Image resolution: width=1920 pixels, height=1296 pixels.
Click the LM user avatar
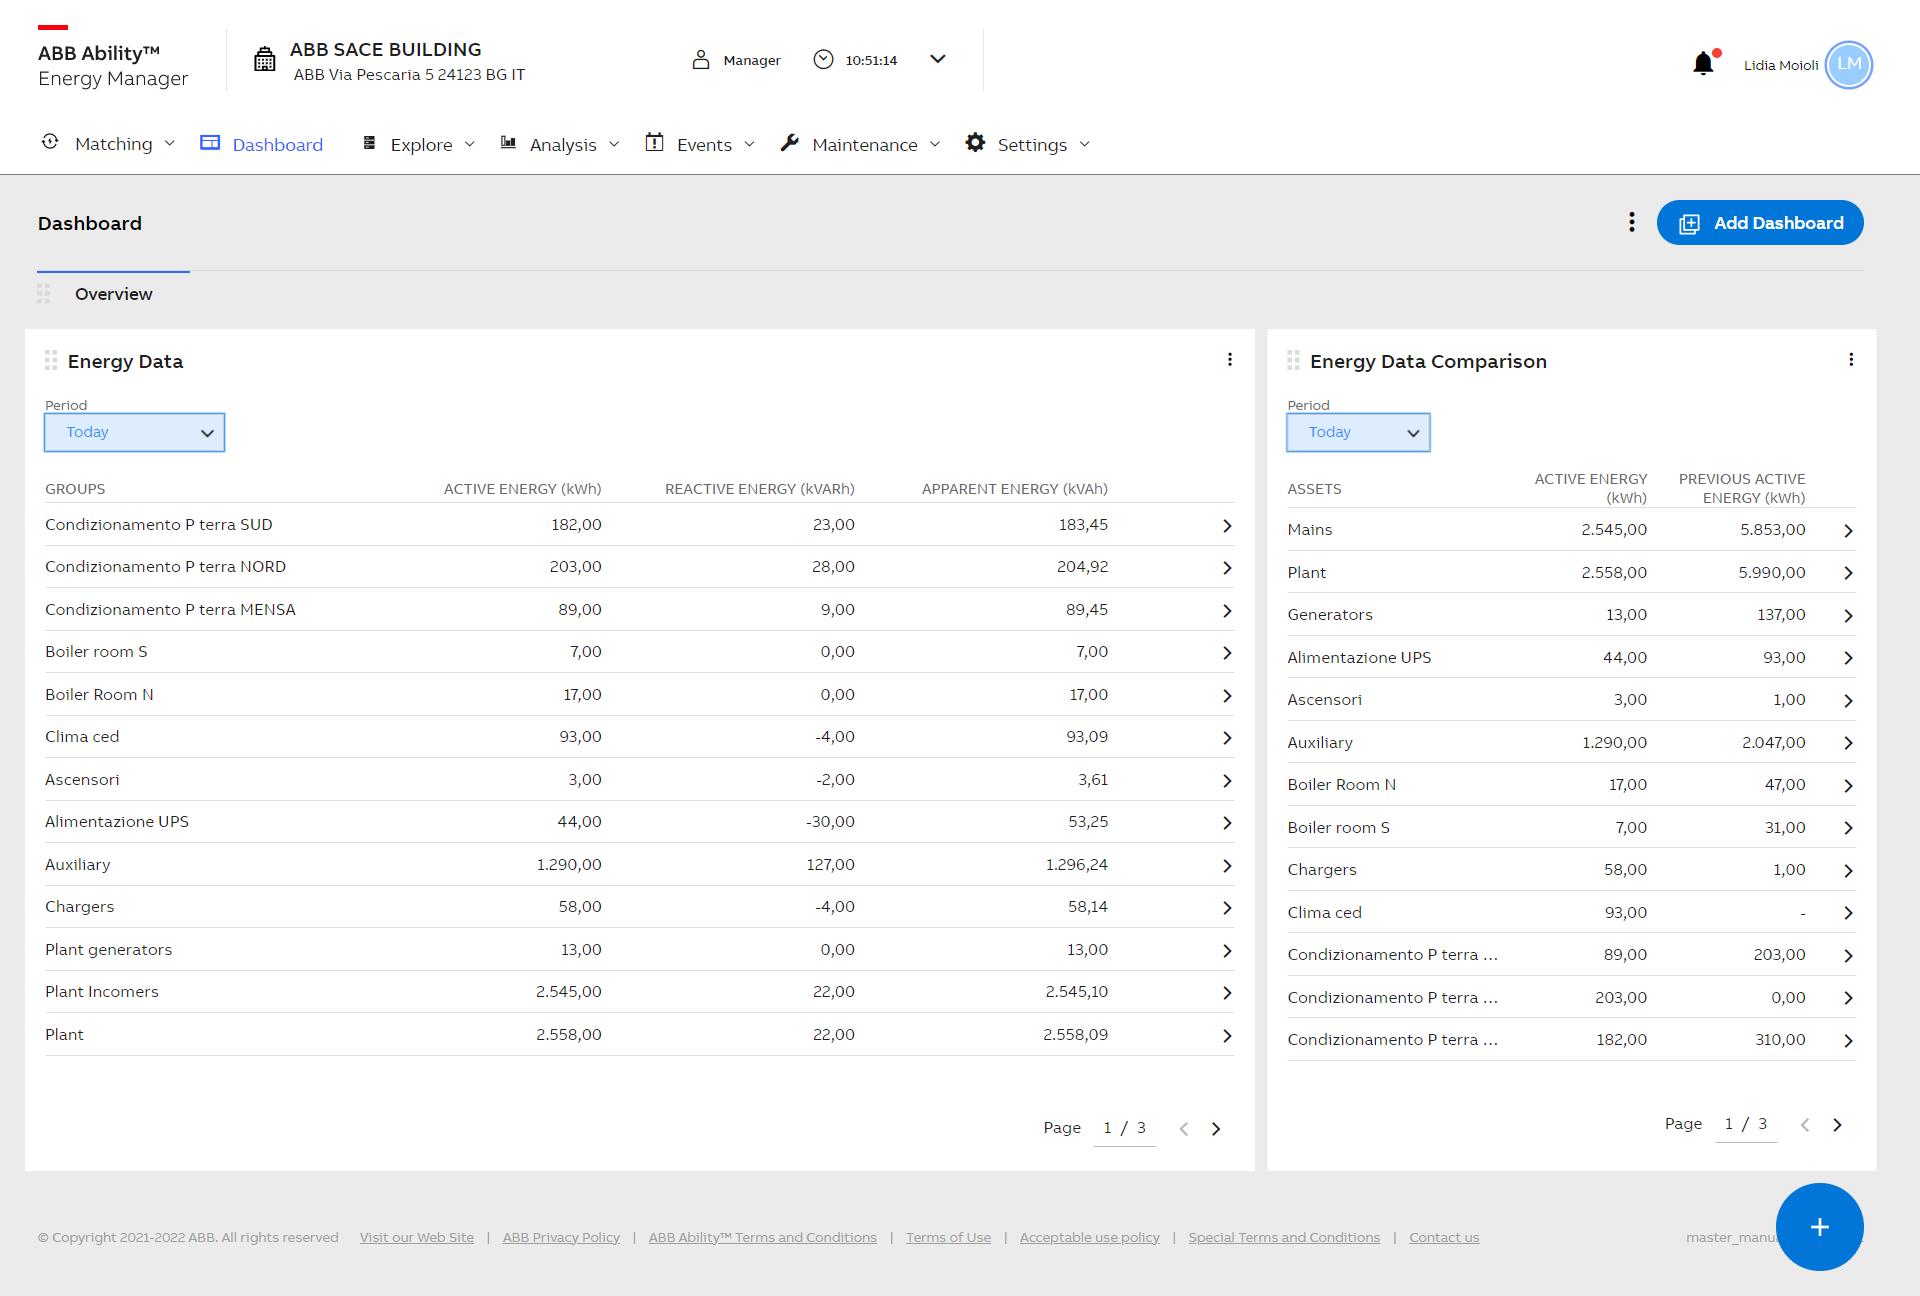tap(1849, 64)
